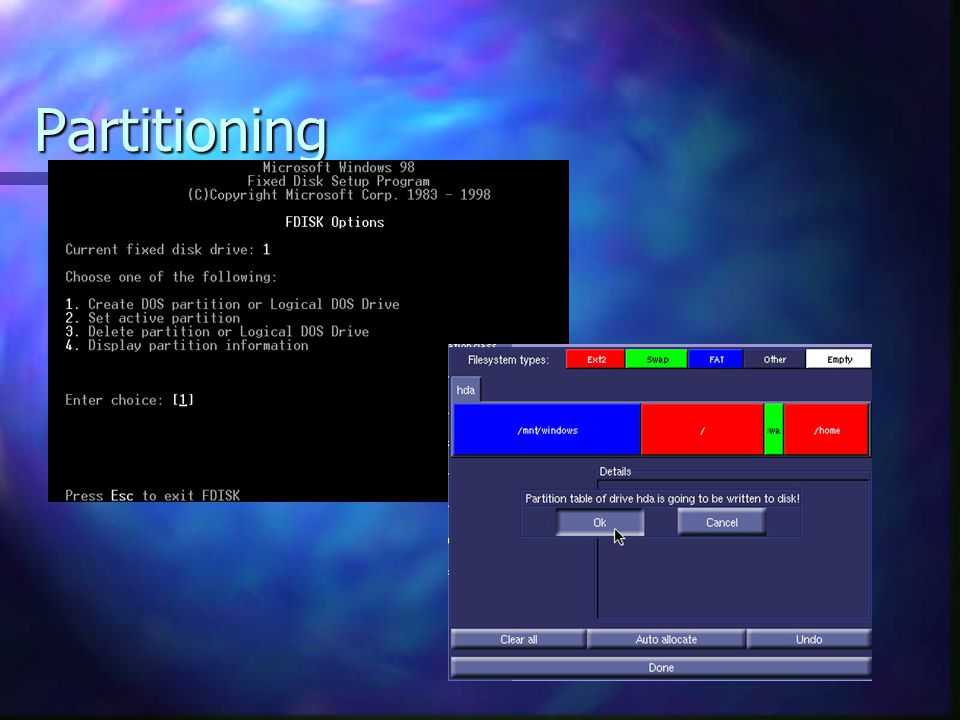The height and width of the screenshot is (720, 960).
Task: Click the partition table warning message
Action: click(662, 498)
